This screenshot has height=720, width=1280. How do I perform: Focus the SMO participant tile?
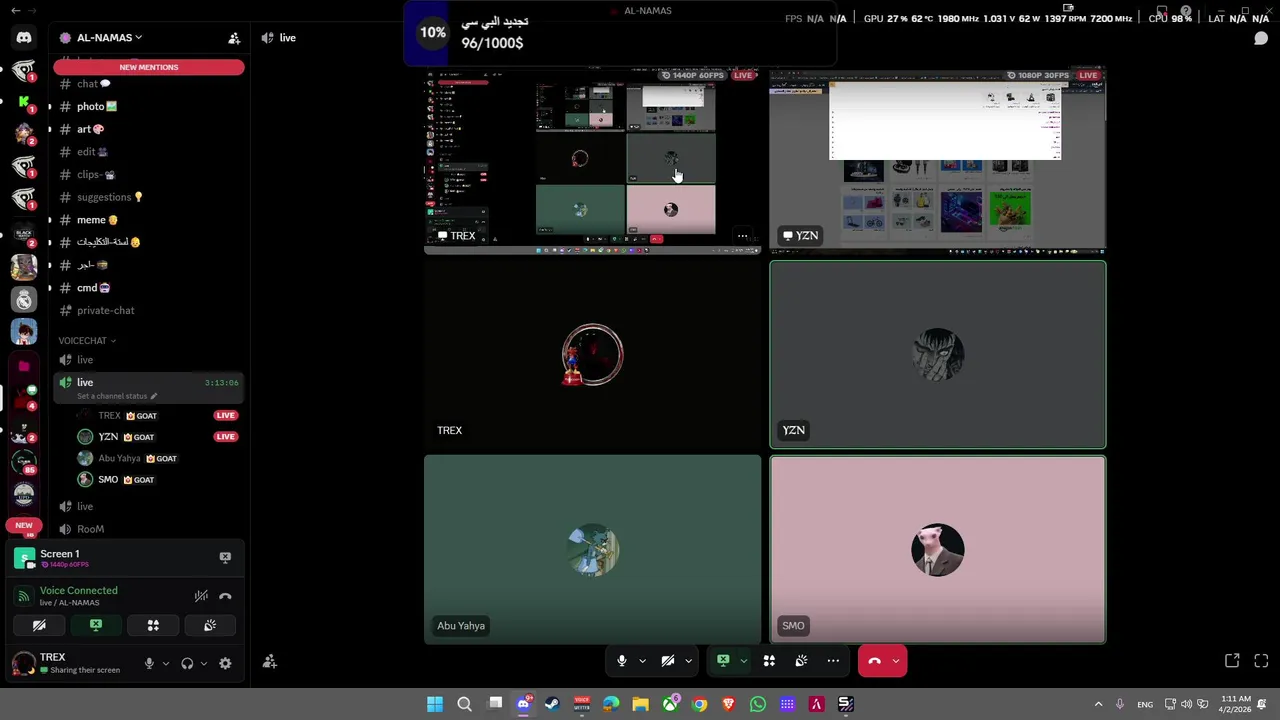(938, 550)
